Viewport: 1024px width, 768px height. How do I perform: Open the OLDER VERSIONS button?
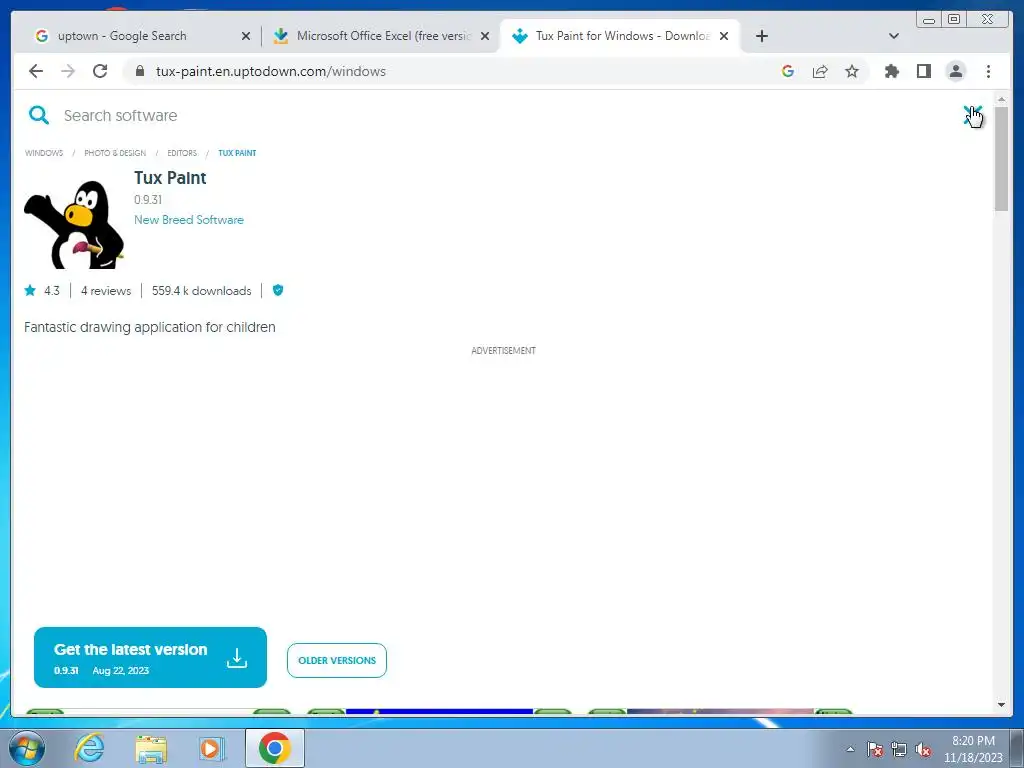337,660
